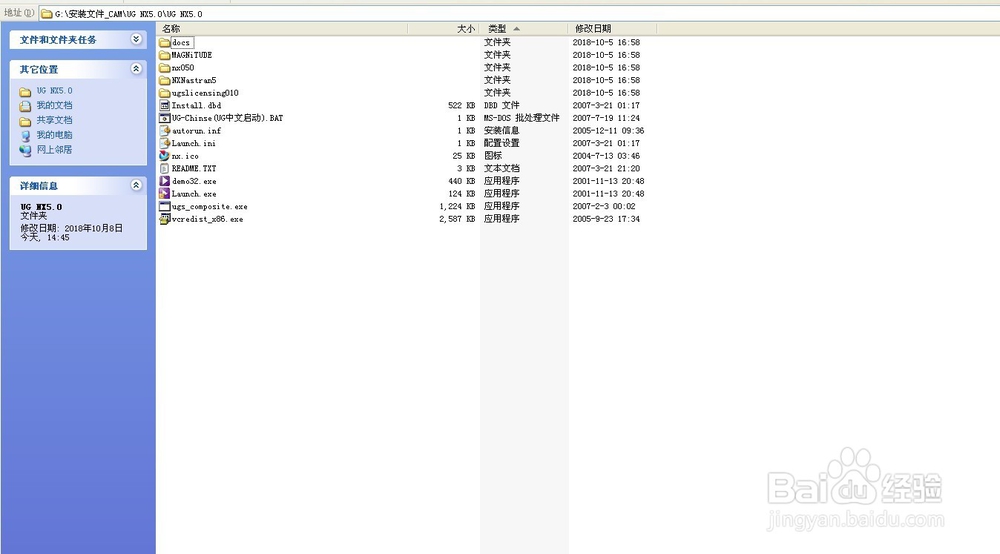Click the 安装信息 type text
Screen dimensions: 1000x554
click(501, 130)
